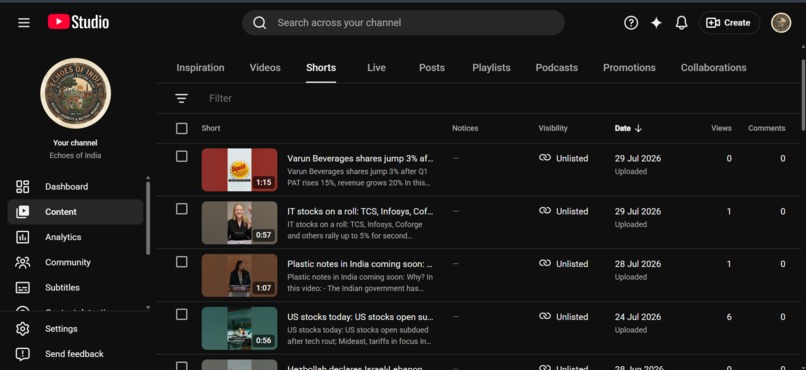Open the IT stocks on a roll title

(360, 211)
